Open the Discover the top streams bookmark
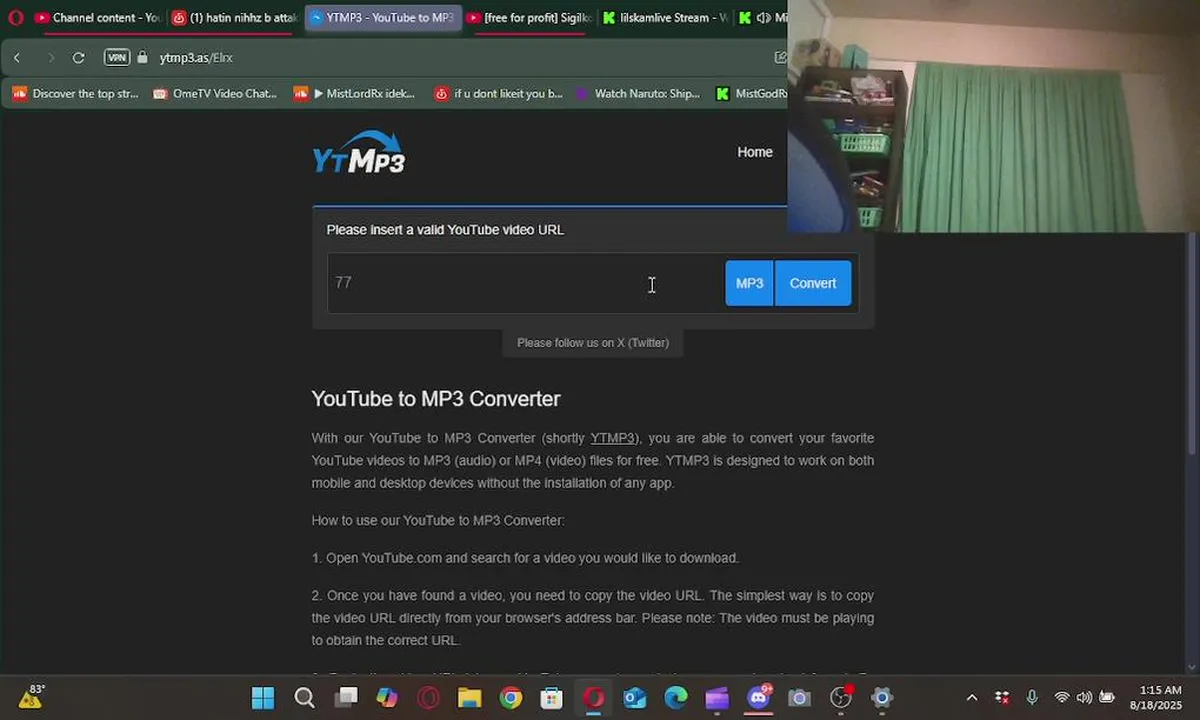This screenshot has width=1200, height=720. click(76, 94)
